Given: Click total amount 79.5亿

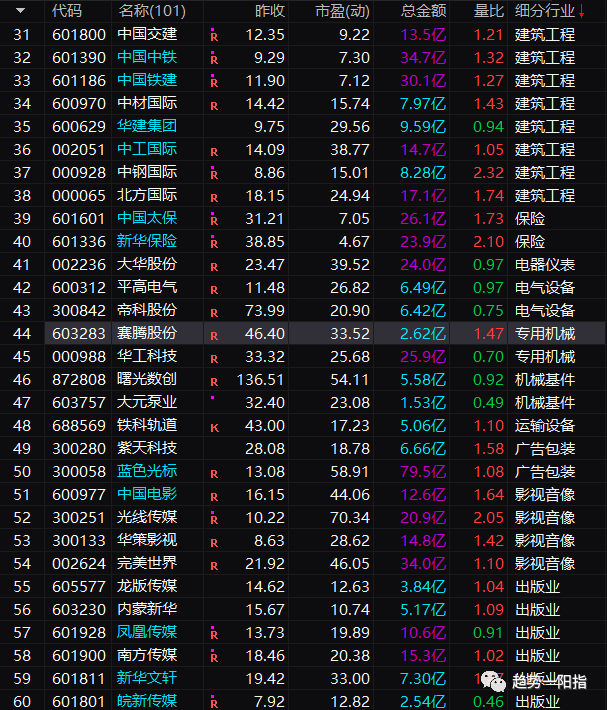Looking at the screenshot, I should click(423, 472).
